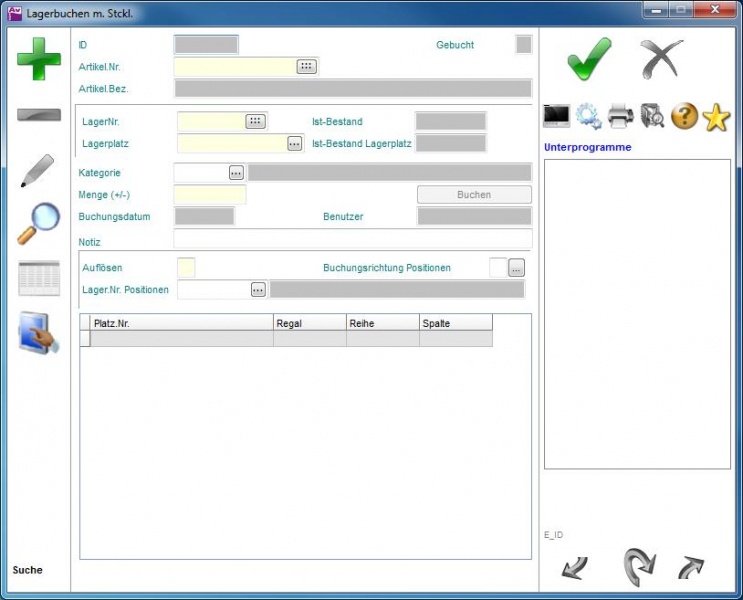Open help with the question mark icon
Image resolution: width=743 pixels, height=600 pixels.
pyautogui.click(x=684, y=117)
